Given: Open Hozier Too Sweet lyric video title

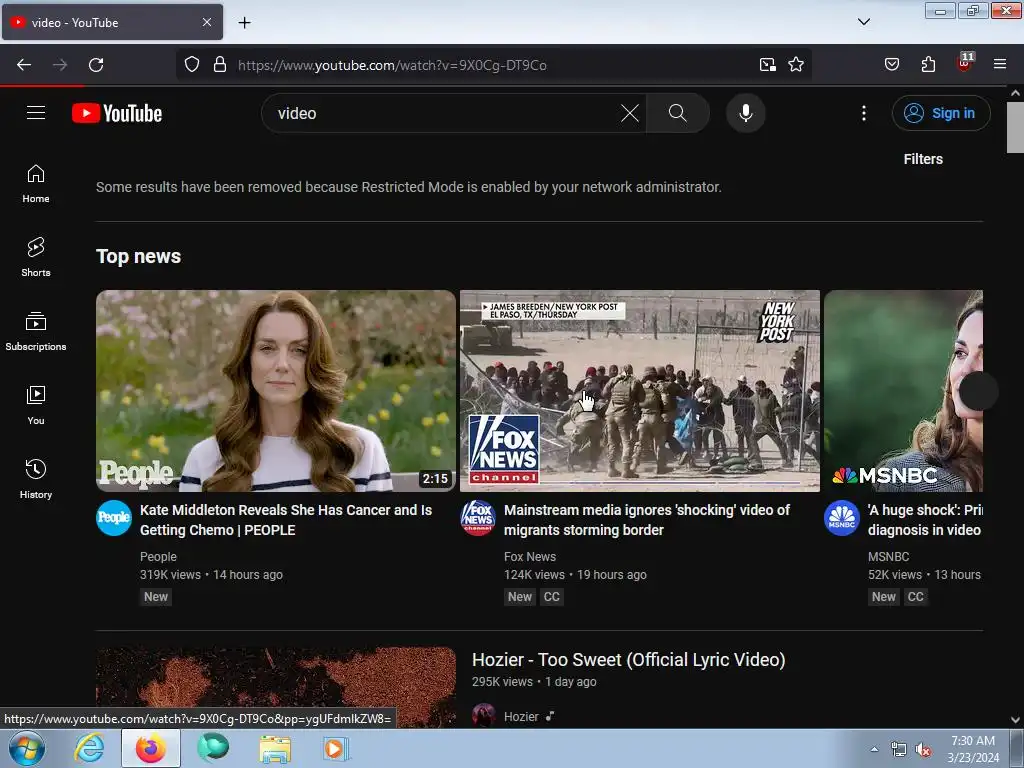Looking at the screenshot, I should click(x=628, y=660).
